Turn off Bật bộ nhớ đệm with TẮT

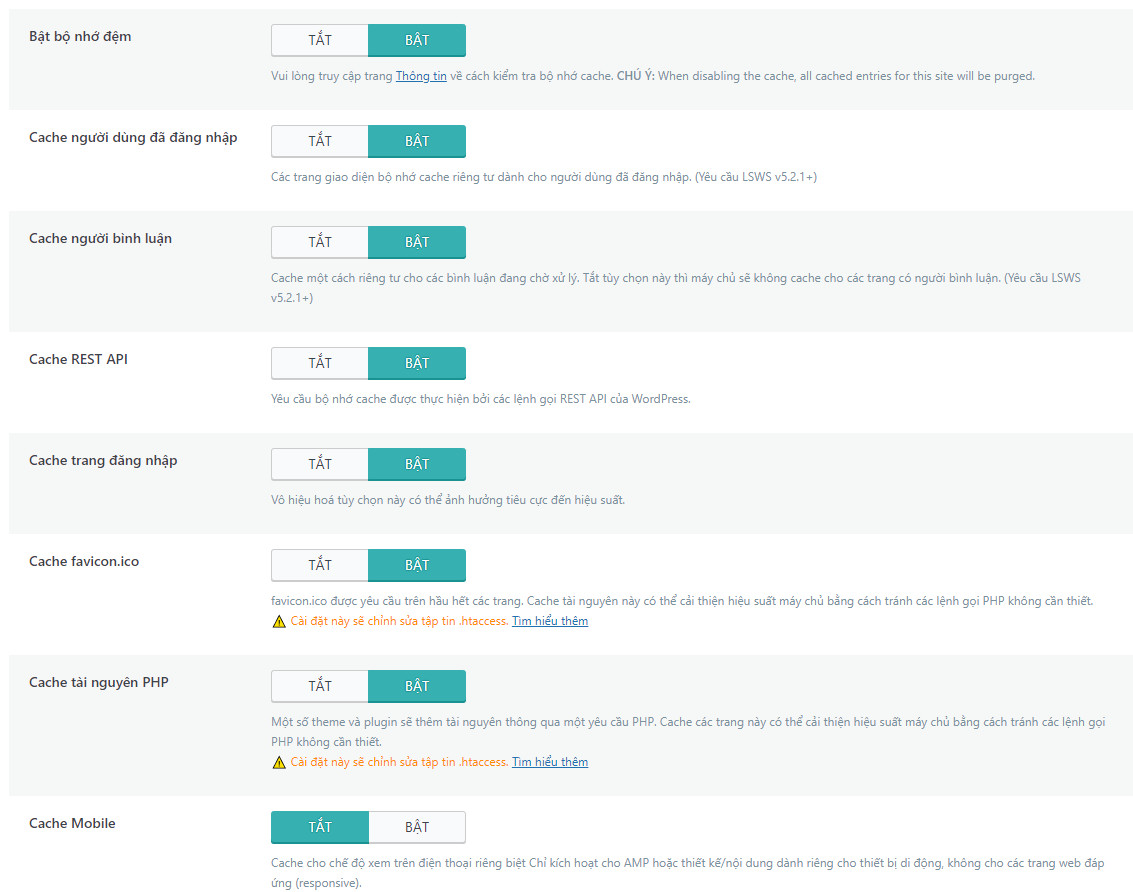pyautogui.click(x=320, y=40)
